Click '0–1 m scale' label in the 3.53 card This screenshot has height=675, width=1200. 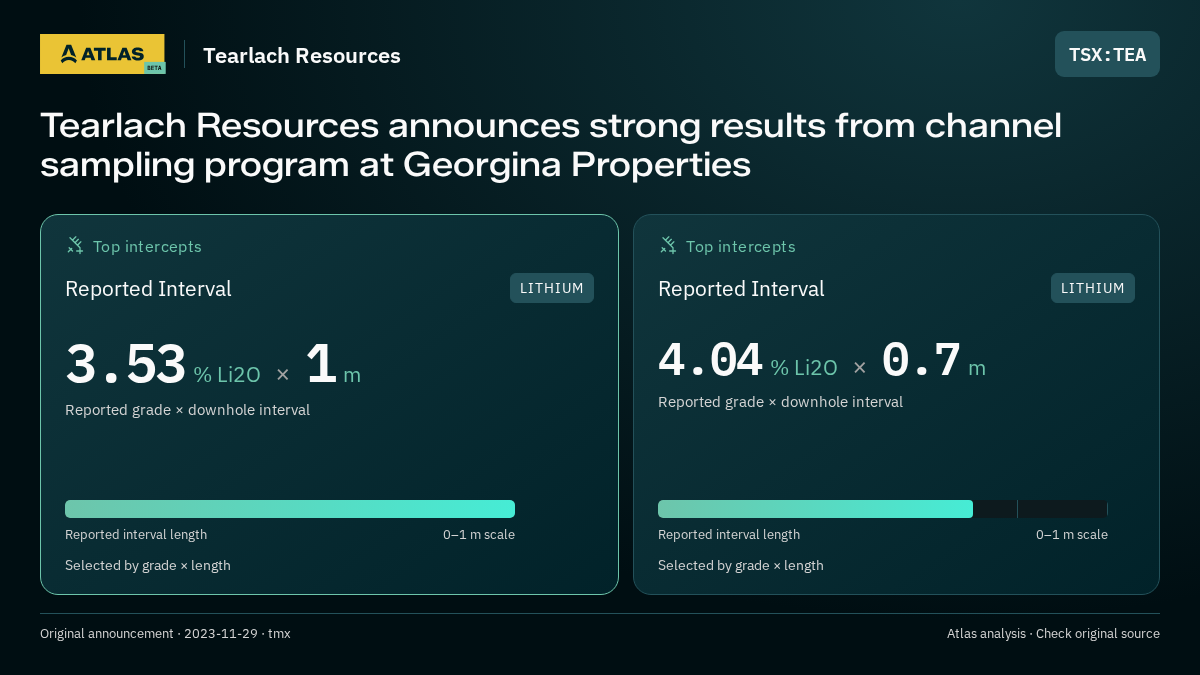pyautogui.click(x=479, y=535)
